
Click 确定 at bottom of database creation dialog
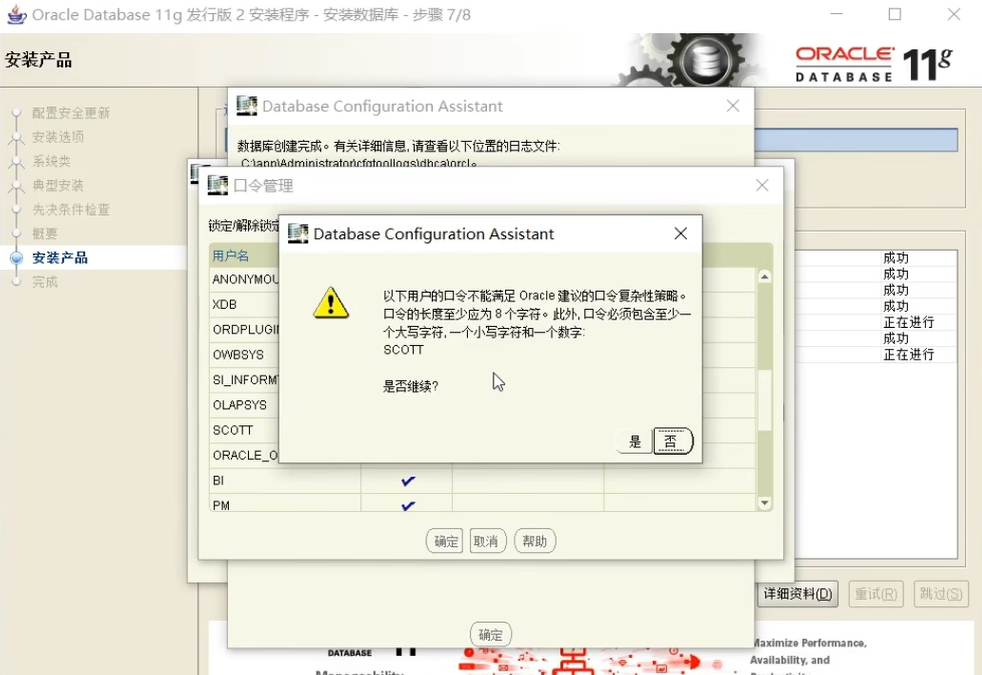(490, 635)
